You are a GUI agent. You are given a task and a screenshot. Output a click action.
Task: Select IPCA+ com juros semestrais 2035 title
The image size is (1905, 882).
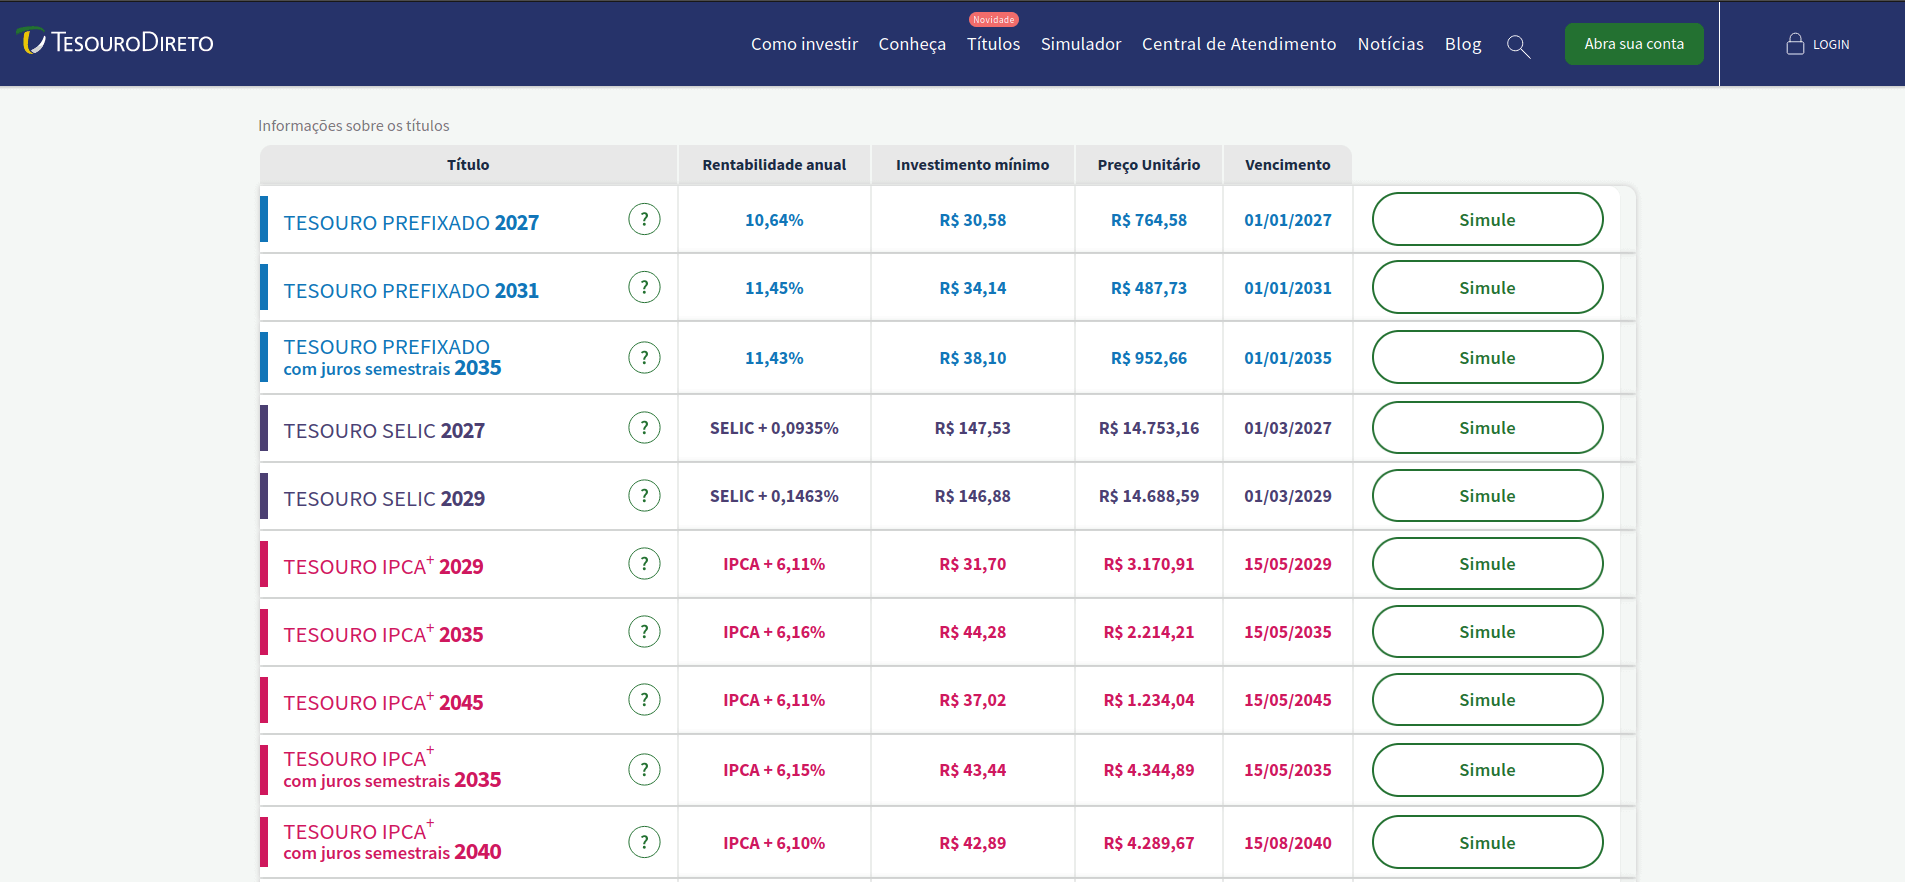tap(392, 768)
